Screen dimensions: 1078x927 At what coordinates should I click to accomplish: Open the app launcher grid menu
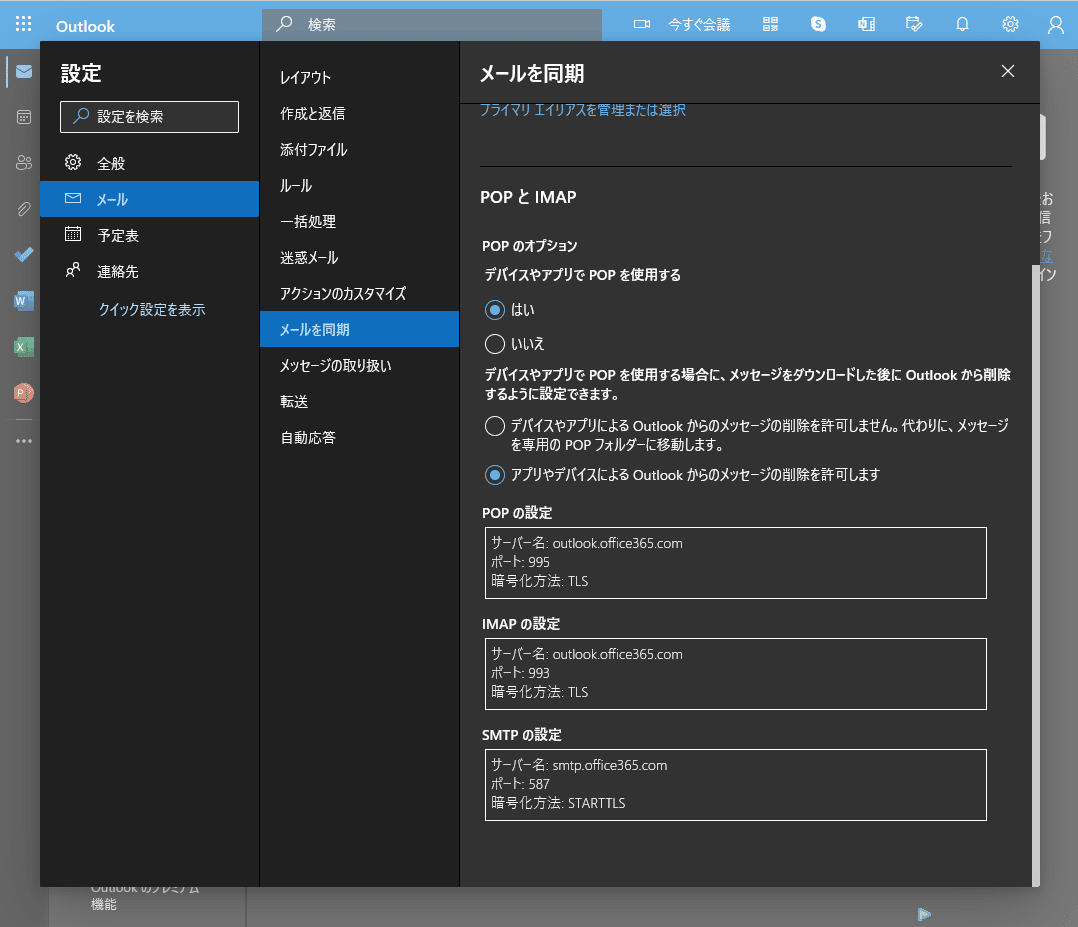23,23
